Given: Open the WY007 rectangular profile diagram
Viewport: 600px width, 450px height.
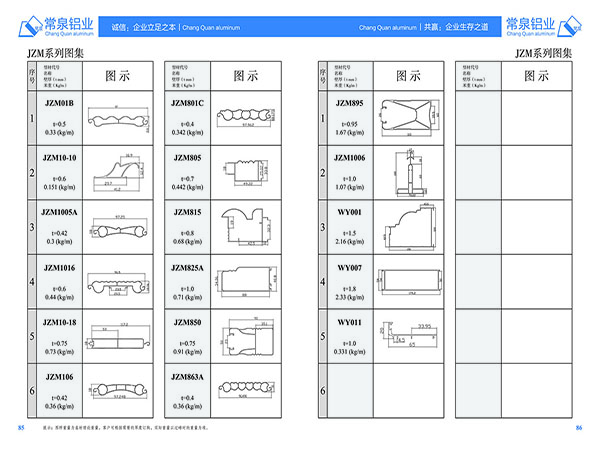Looking at the screenshot, I should tap(410, 282).
